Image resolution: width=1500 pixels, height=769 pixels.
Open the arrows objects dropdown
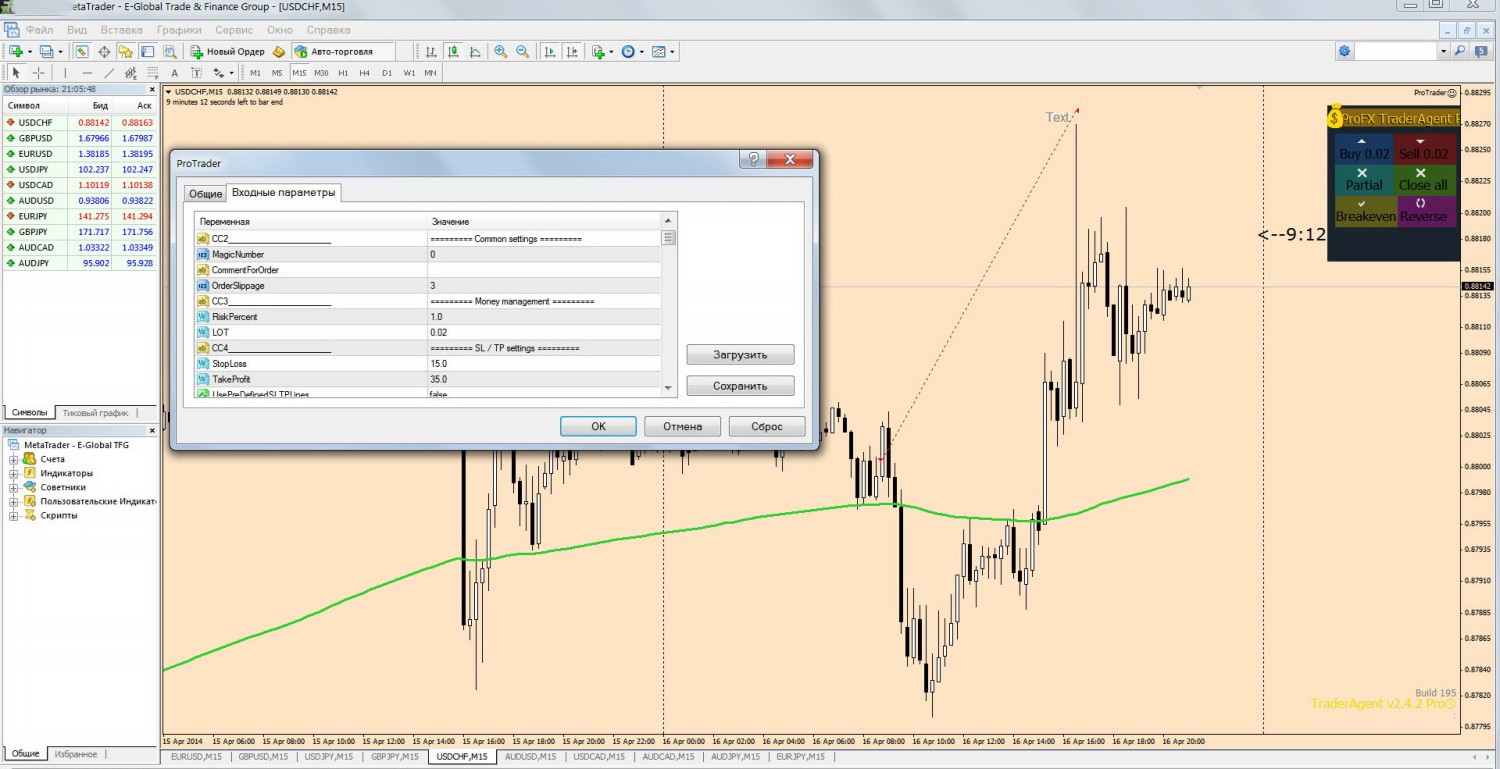pyautogui.click(x=232, y=73)
